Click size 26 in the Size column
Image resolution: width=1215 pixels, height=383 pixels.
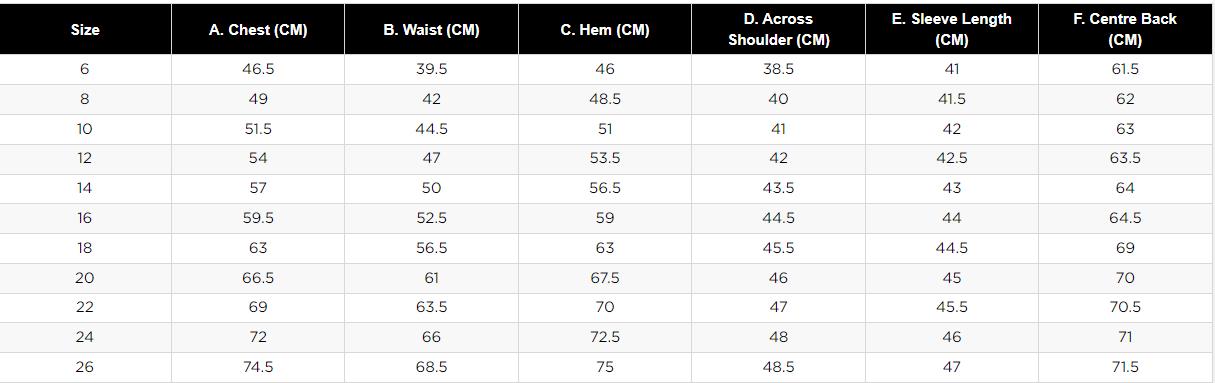click(85, 367)
